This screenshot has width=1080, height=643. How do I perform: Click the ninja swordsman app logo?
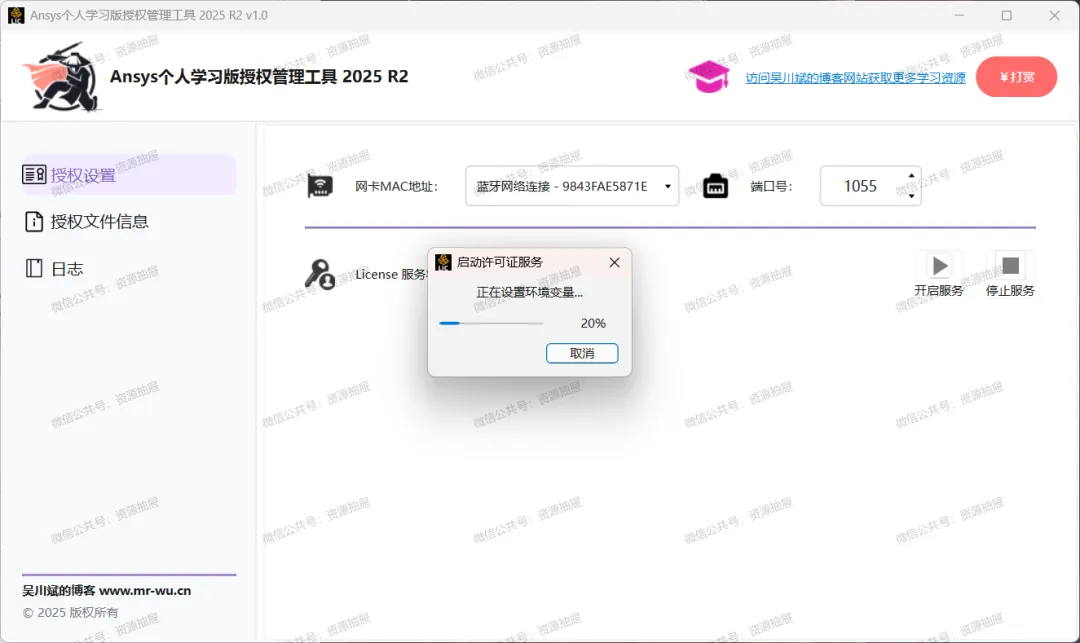pyautogui.click(x=62, y=77)
